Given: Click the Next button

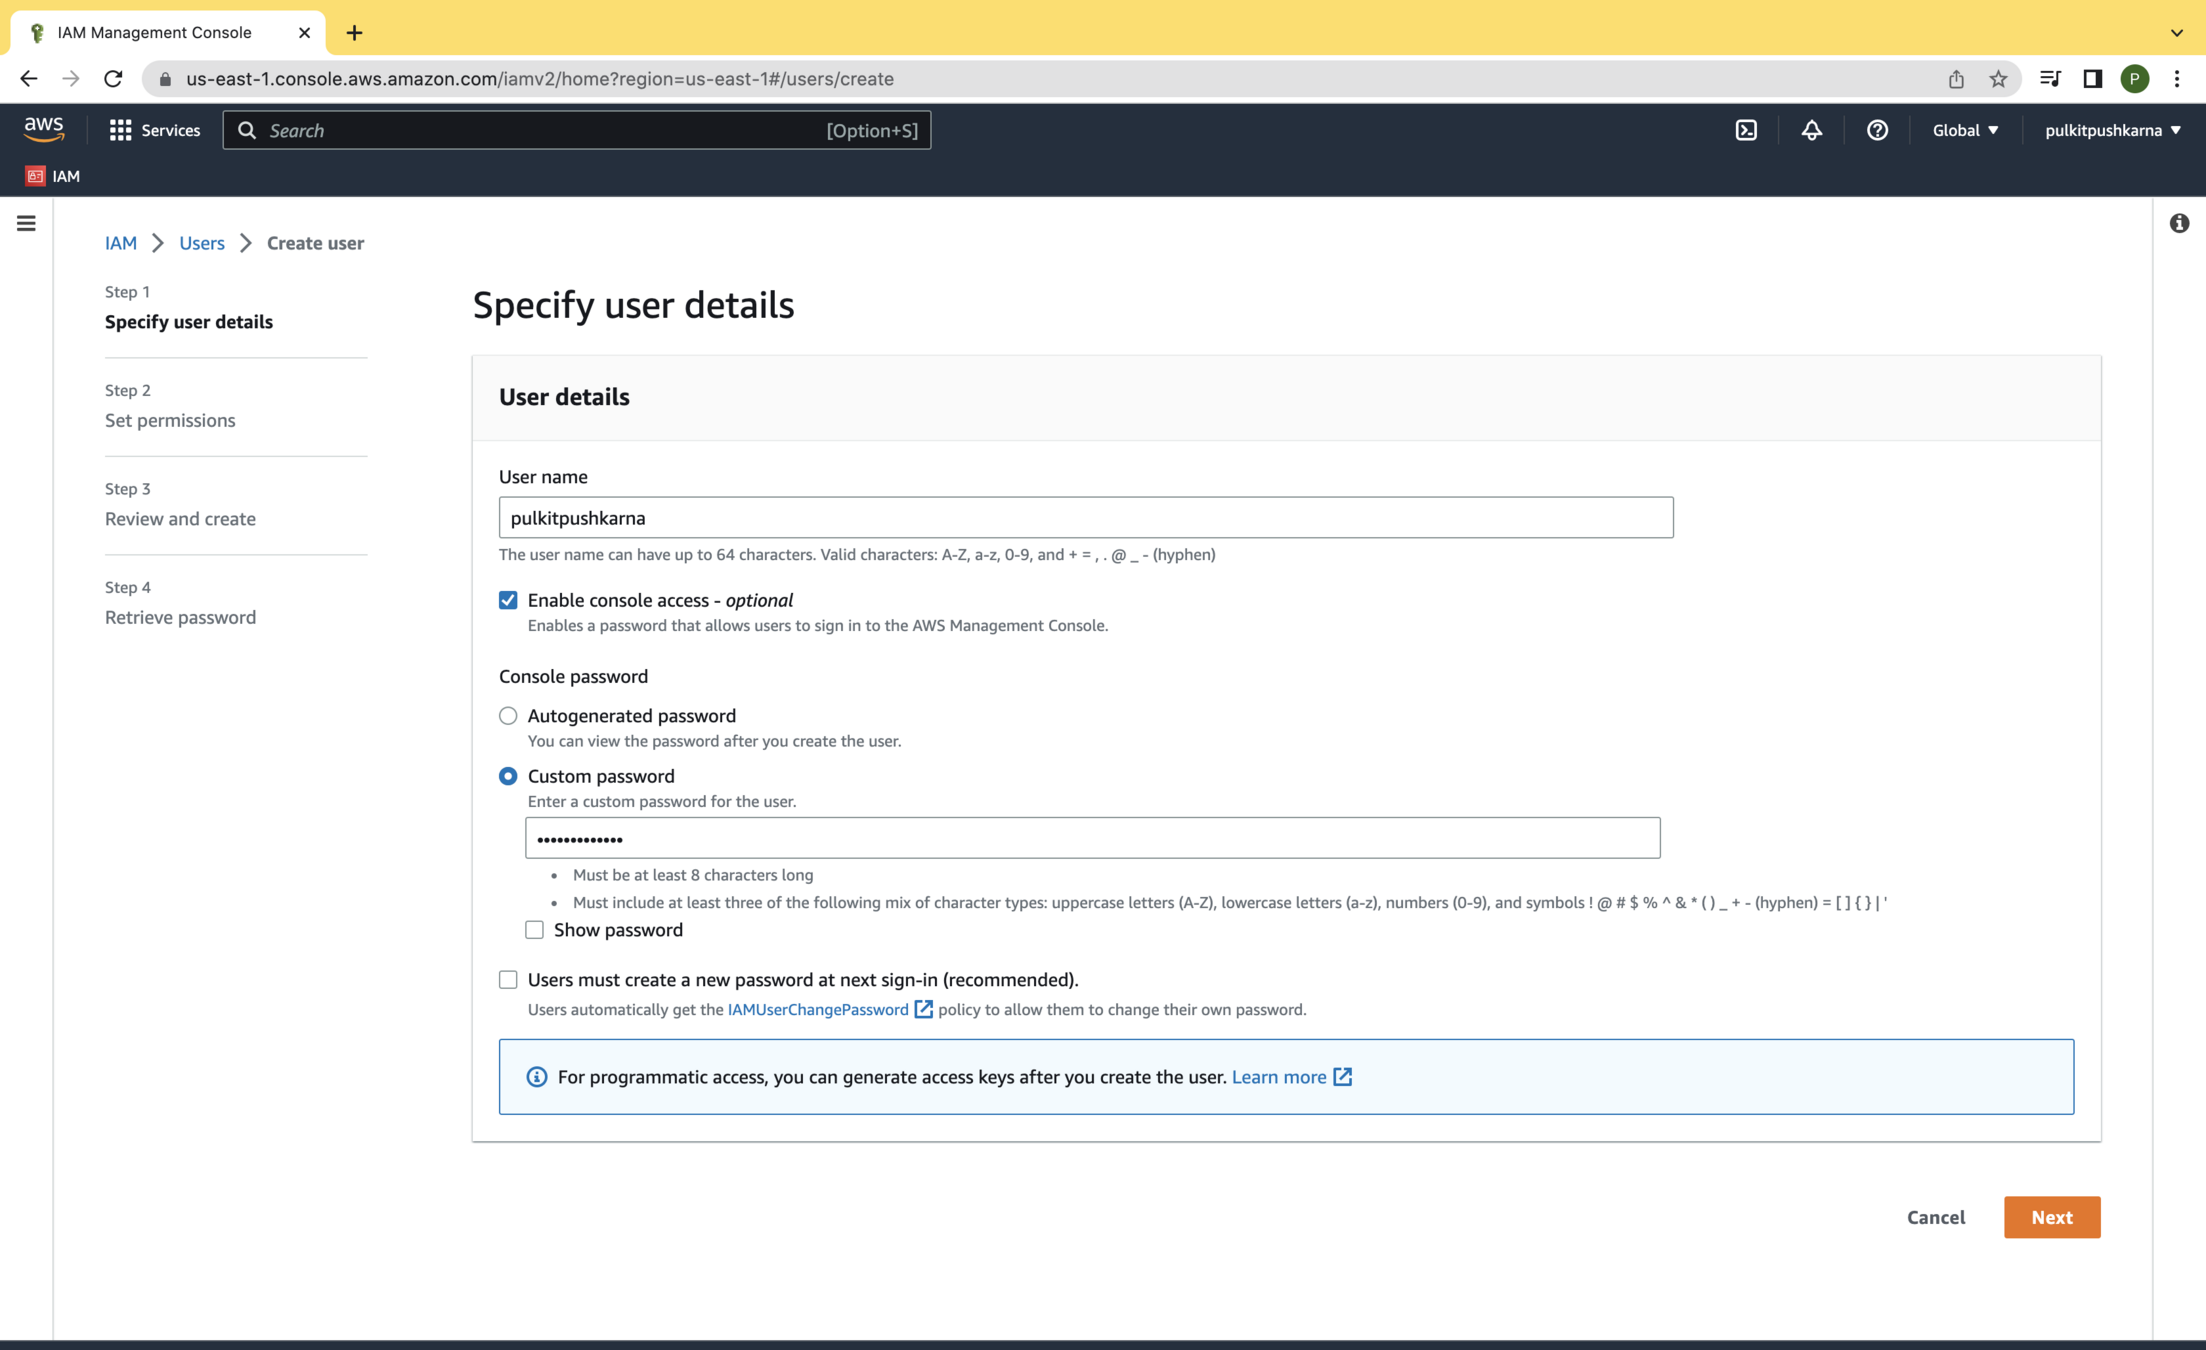Looking at the screenshot, I should [2051, 1217].
